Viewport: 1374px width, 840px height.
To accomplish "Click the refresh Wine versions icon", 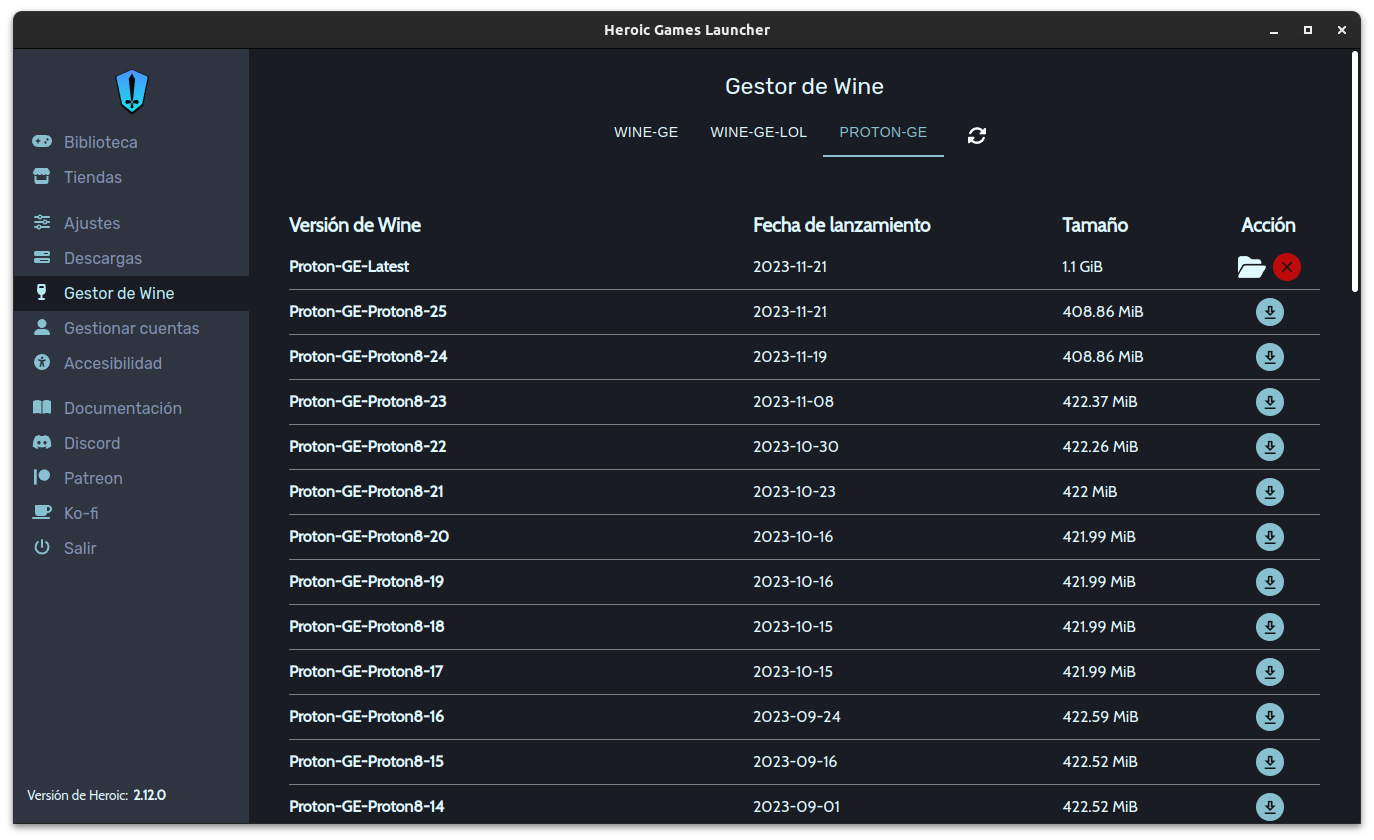I will tap(977, 135).
